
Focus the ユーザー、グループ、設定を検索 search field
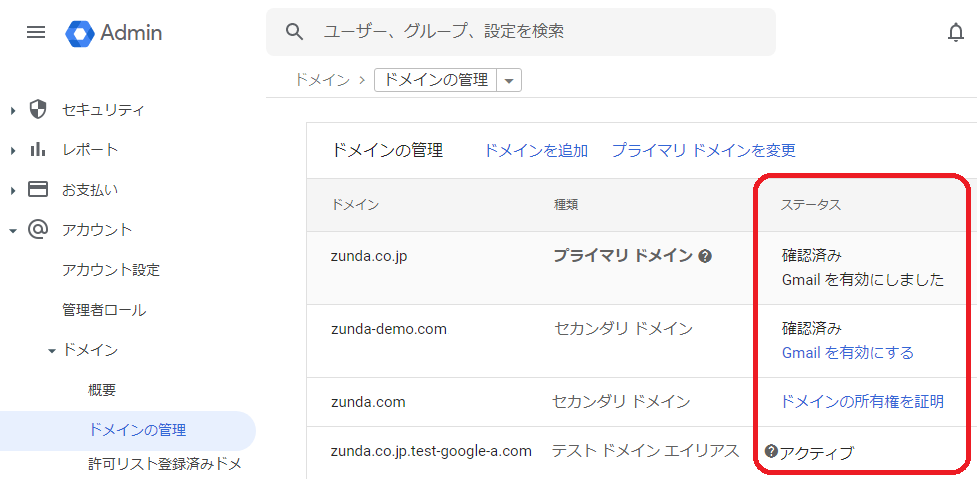pos(521,32)
